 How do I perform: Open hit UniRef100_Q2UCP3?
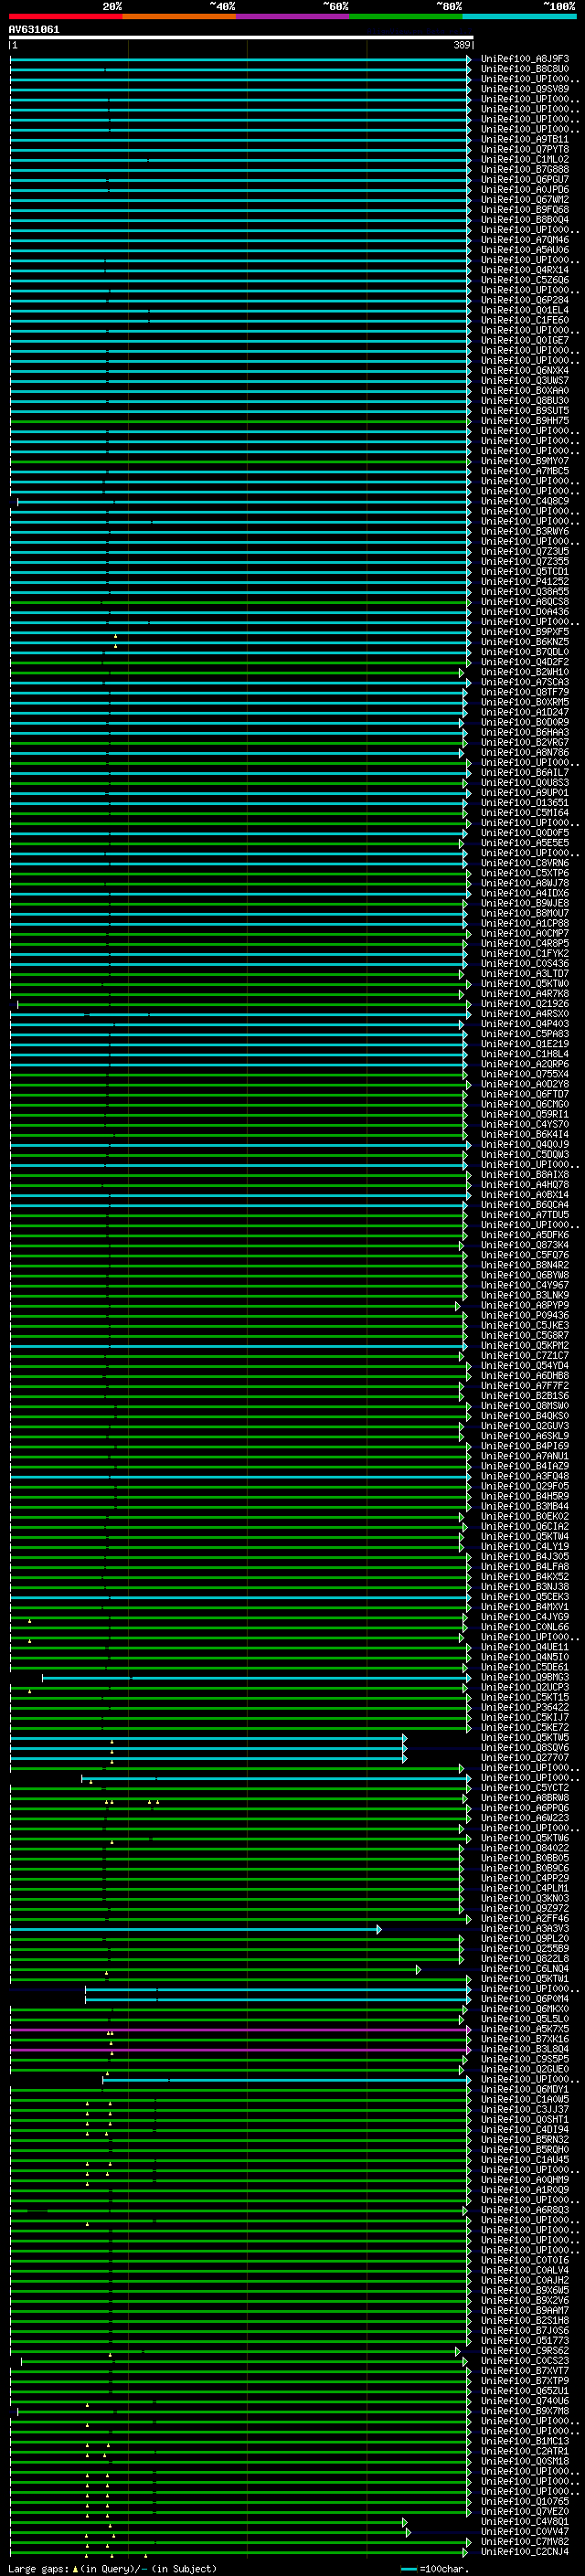coord(525,1688)
